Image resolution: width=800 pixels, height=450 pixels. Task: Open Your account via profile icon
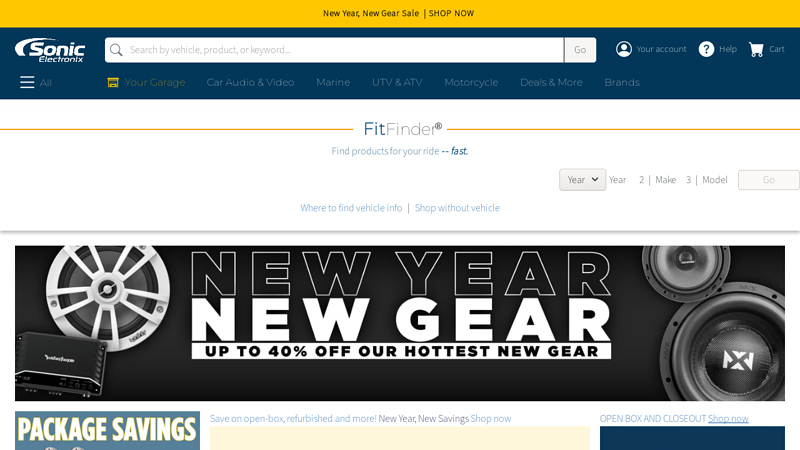pos(623,49)
